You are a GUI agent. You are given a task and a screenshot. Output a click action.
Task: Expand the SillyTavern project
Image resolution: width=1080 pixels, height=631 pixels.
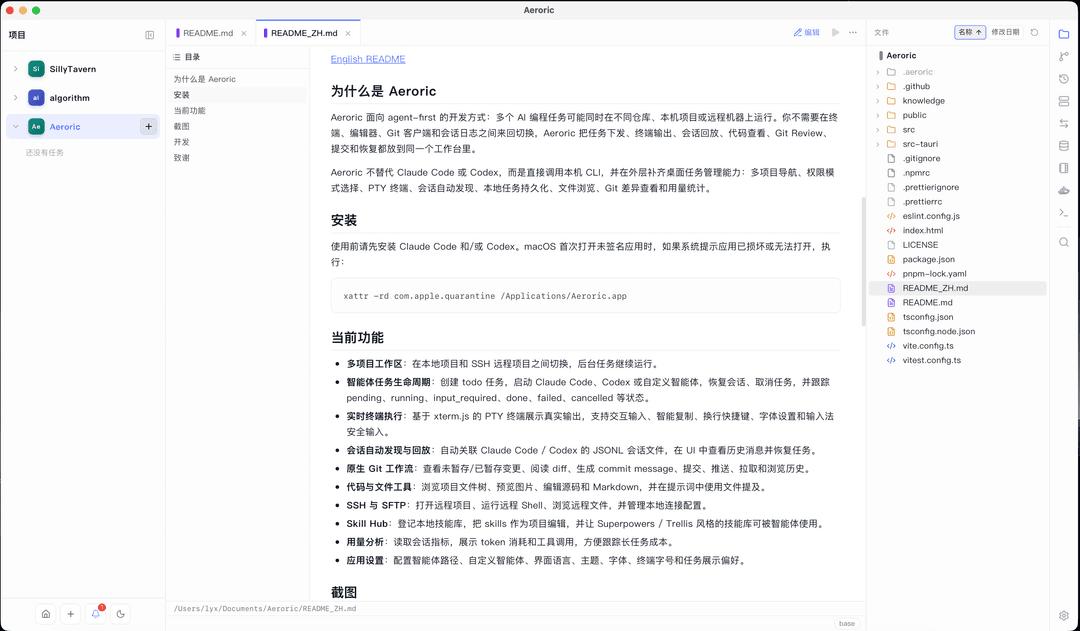[16, 69]
